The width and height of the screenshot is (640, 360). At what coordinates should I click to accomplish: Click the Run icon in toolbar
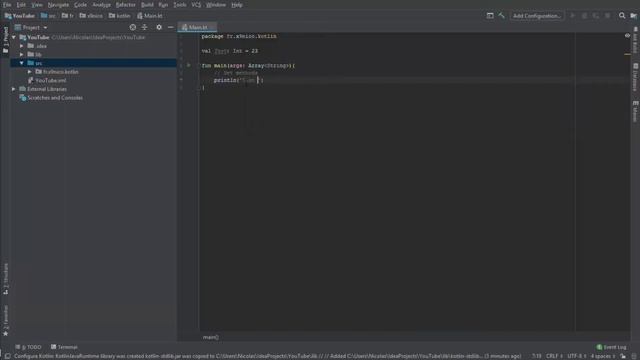click(x=573, y=16)
